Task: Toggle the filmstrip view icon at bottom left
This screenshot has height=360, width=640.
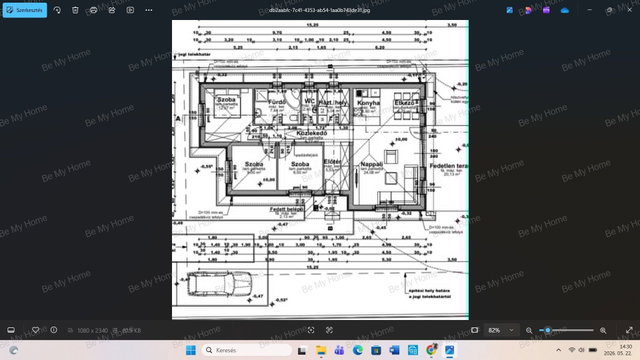Action: (11, 330)
